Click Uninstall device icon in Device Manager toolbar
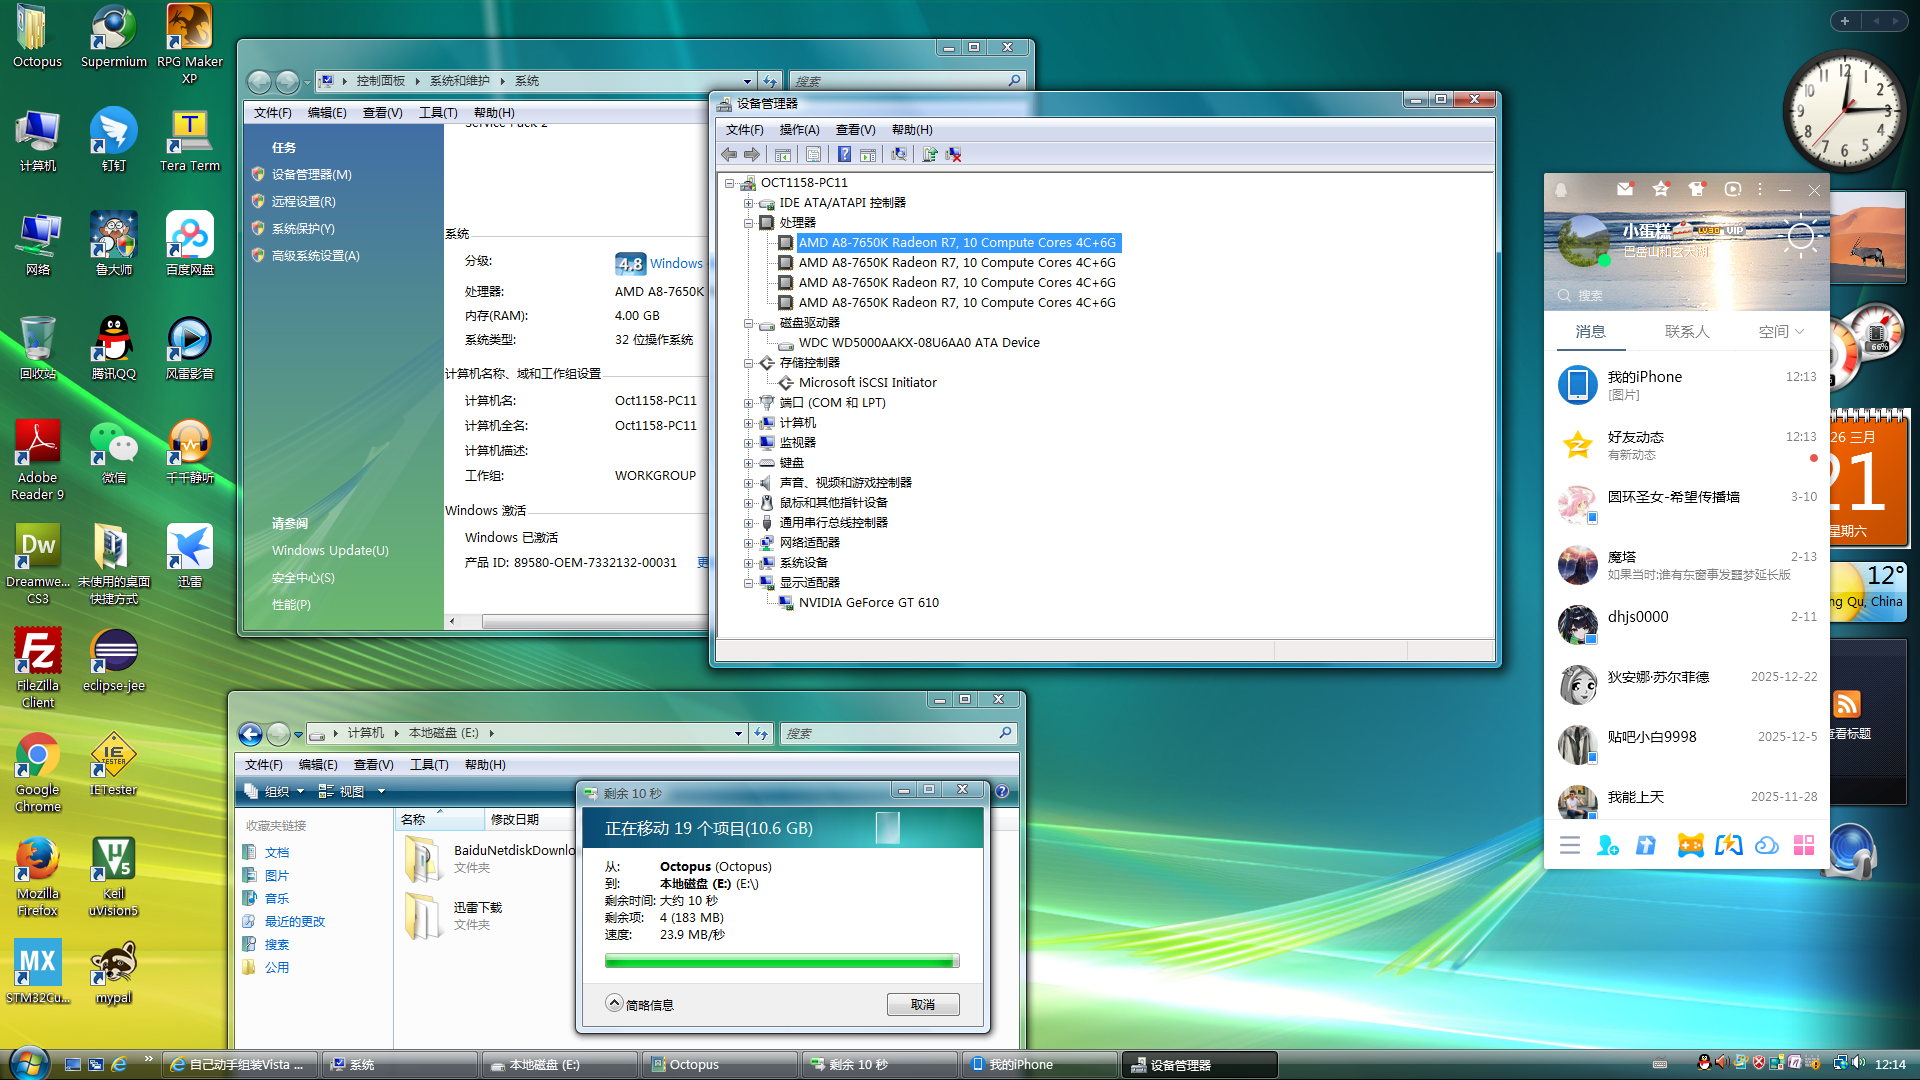 click(x=954, y=154)
